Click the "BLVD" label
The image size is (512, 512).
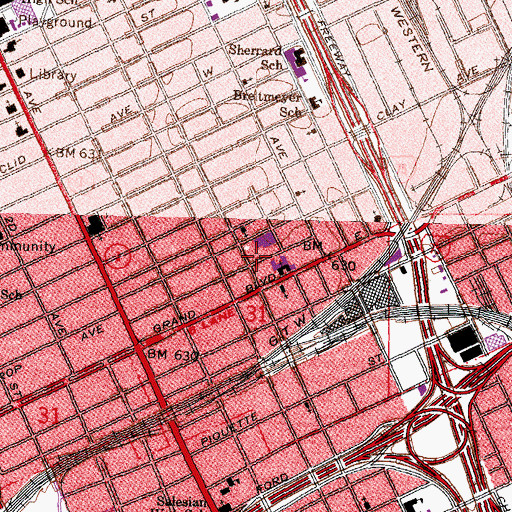261,283
